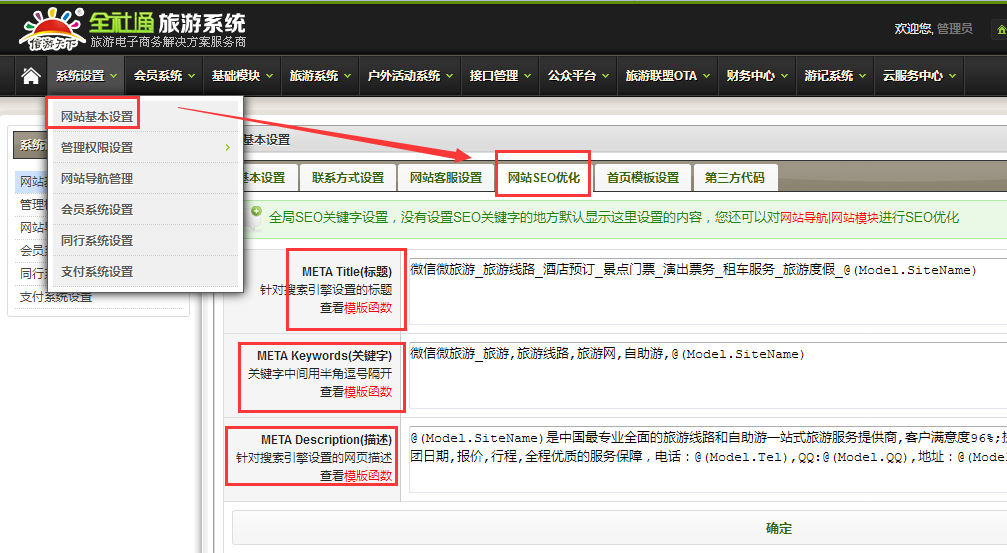Open the 联系方式设置 tab

click(348, 178)
